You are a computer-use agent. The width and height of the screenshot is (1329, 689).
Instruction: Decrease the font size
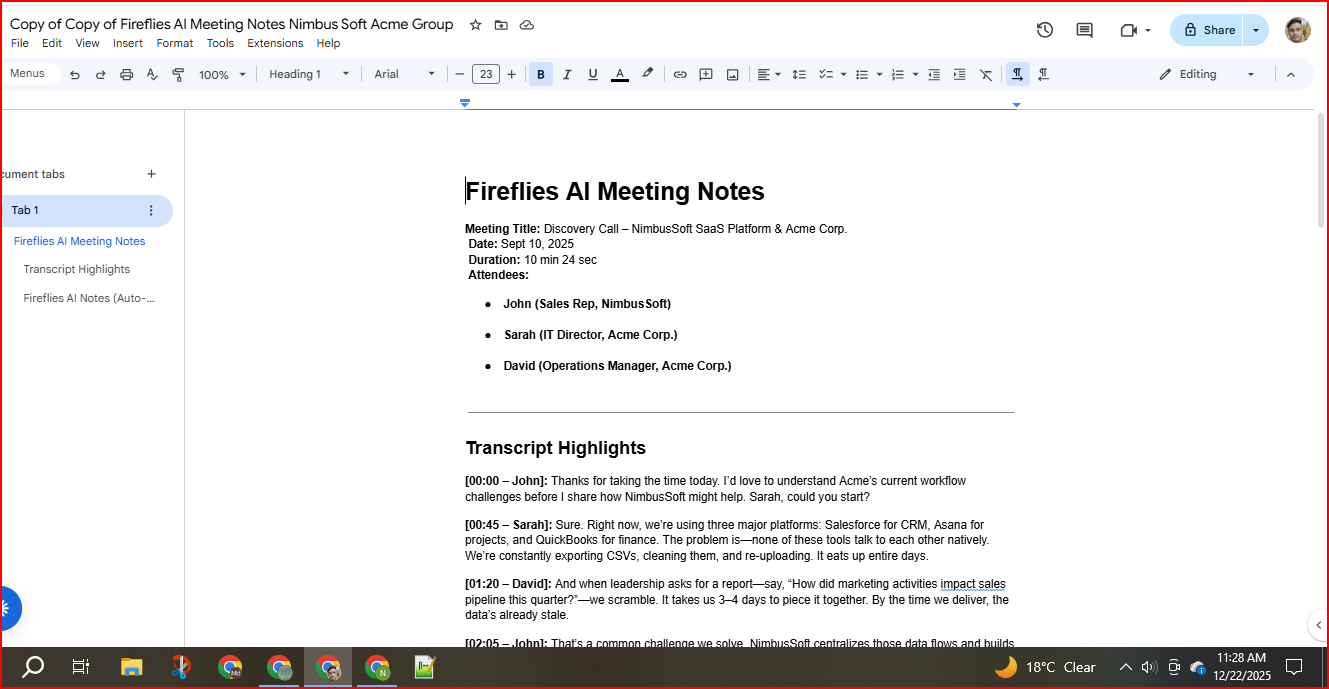460,74
